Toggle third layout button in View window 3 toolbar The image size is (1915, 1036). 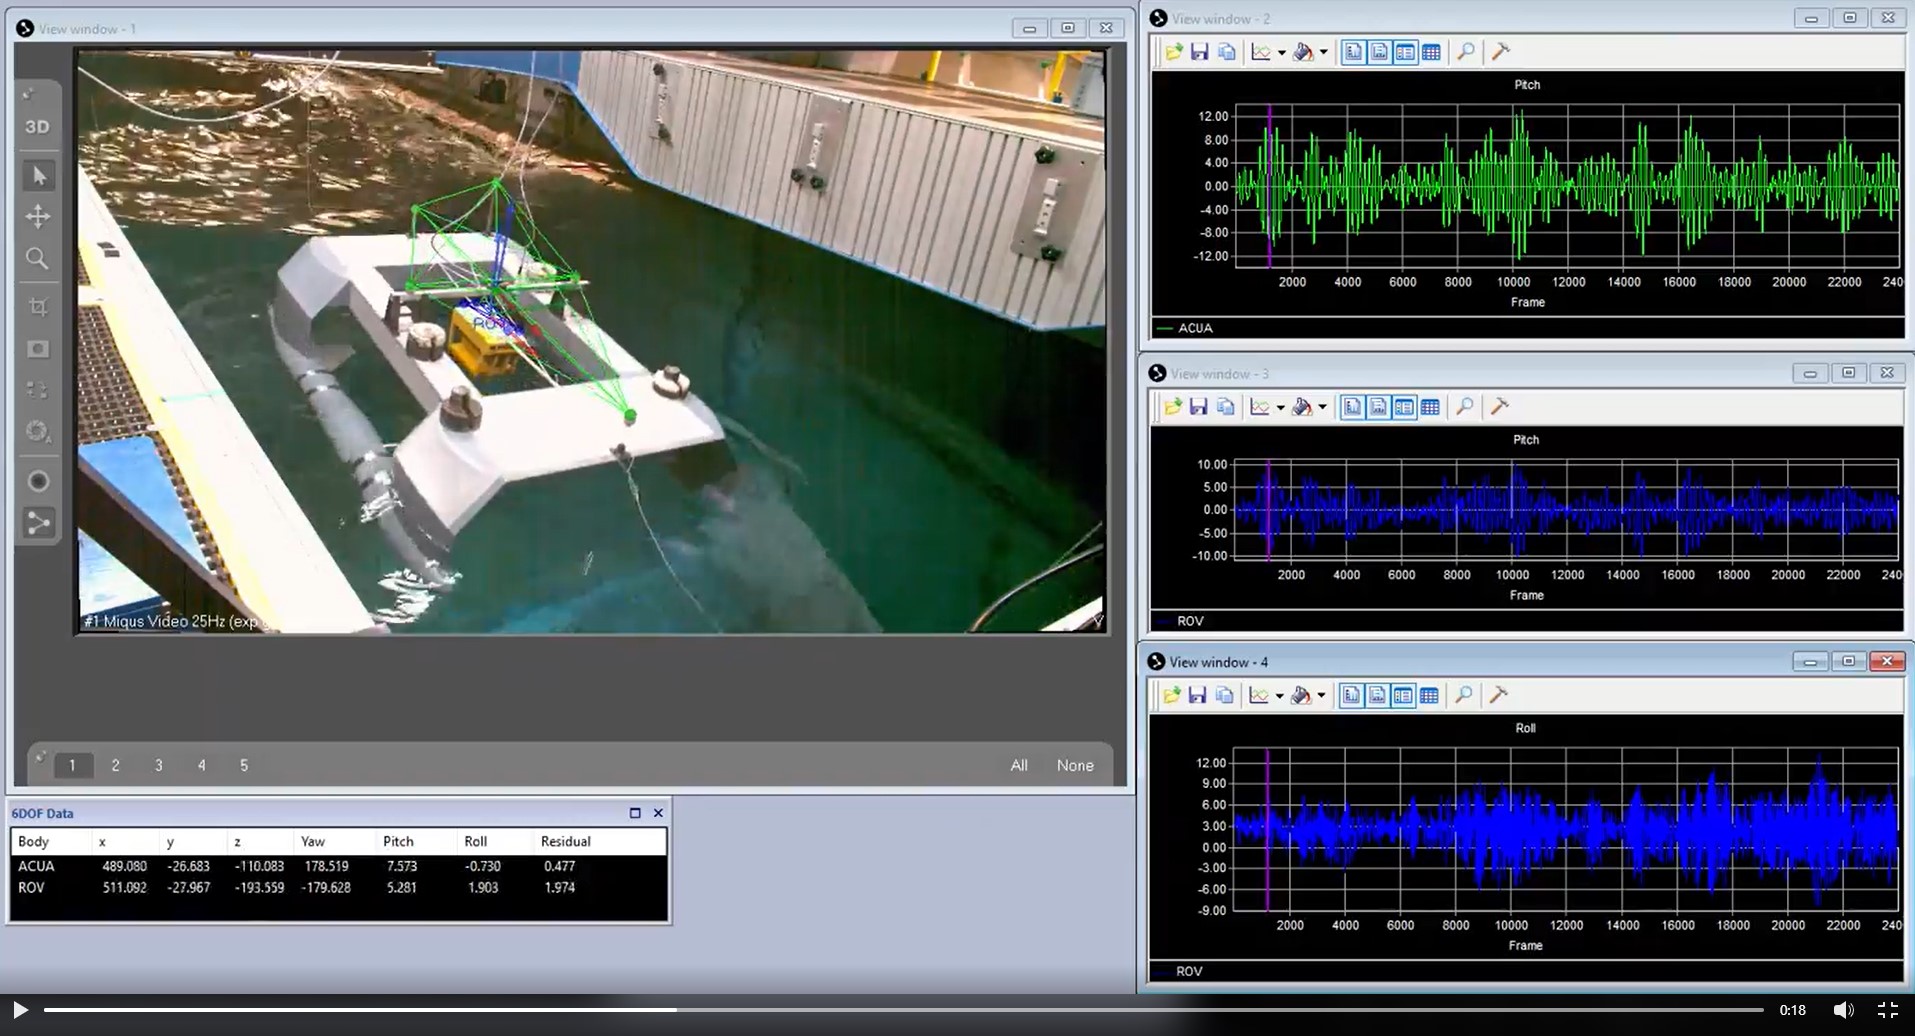pyautogui.click(x=1404, y=407)
